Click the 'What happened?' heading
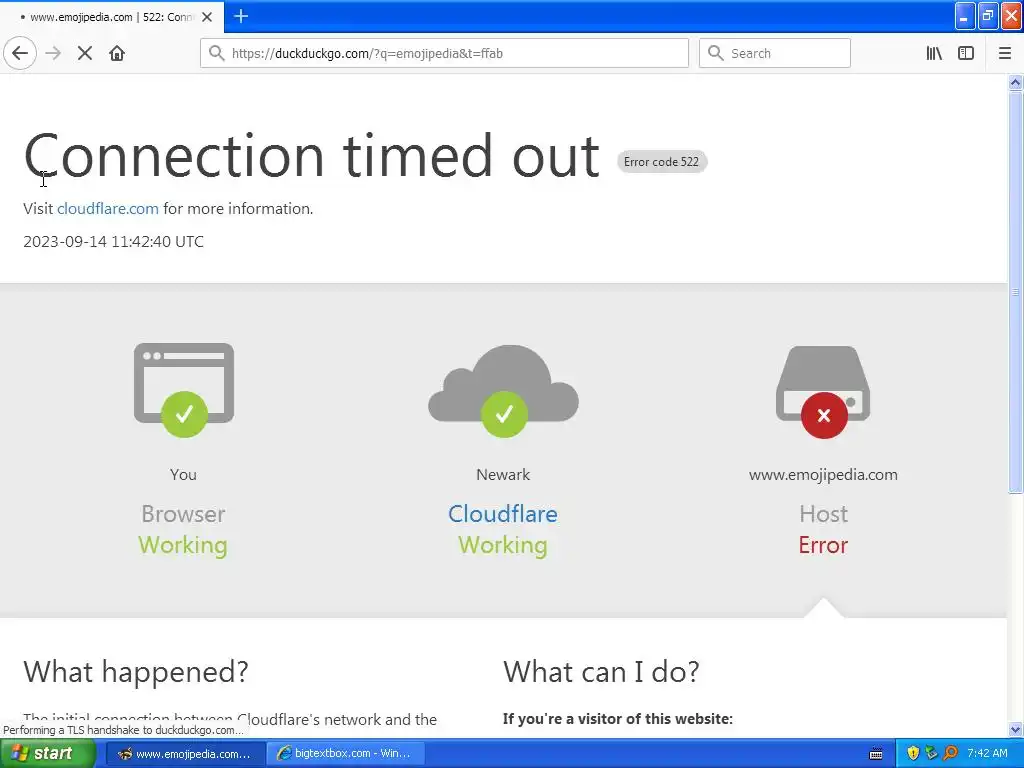Viewport: 1024px width, 768px height. pos(136,671)
